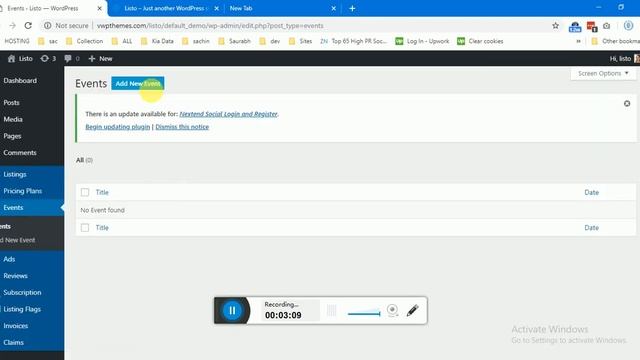640x360 pixels.
Task: Open Other bookmarks folder
Action: [616, 41]
